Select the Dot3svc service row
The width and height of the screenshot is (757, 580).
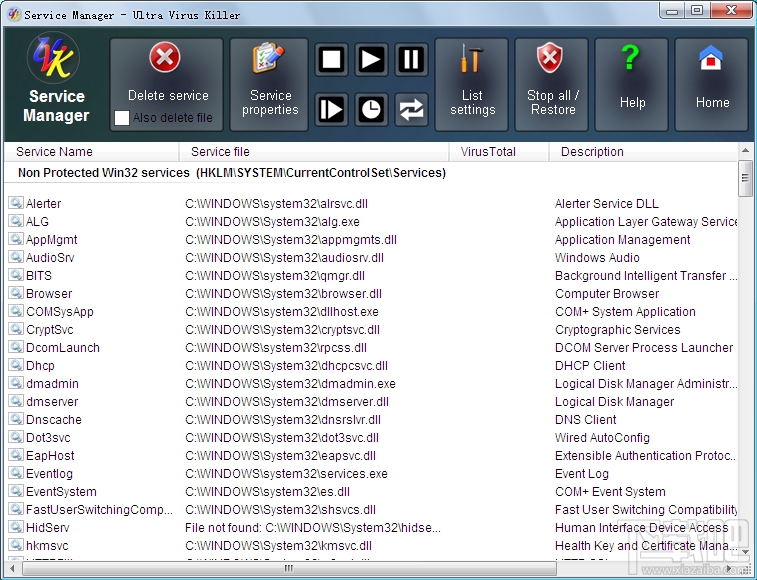point(371,438)
